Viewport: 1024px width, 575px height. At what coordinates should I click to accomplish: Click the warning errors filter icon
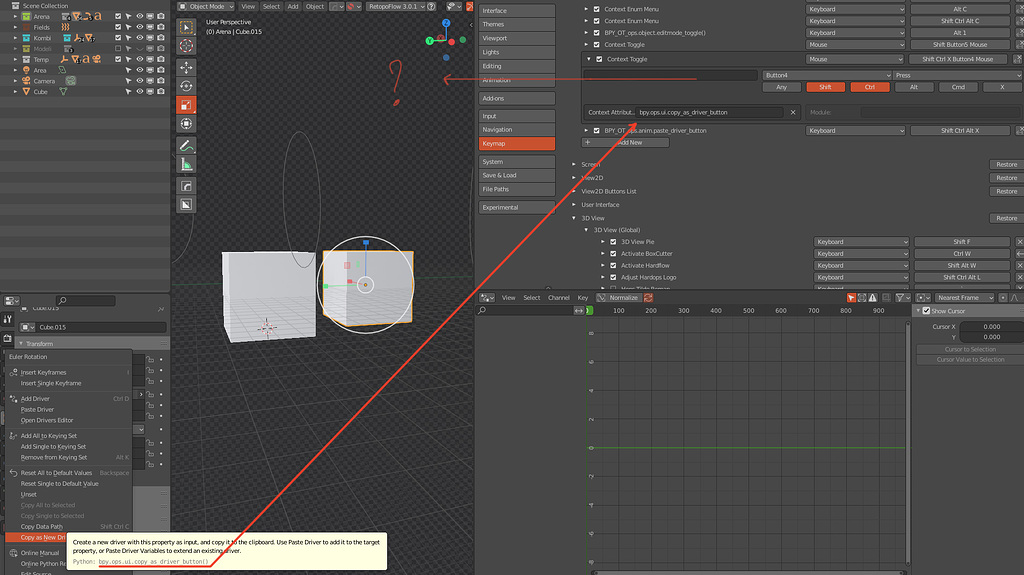click(x=872, y=298)
